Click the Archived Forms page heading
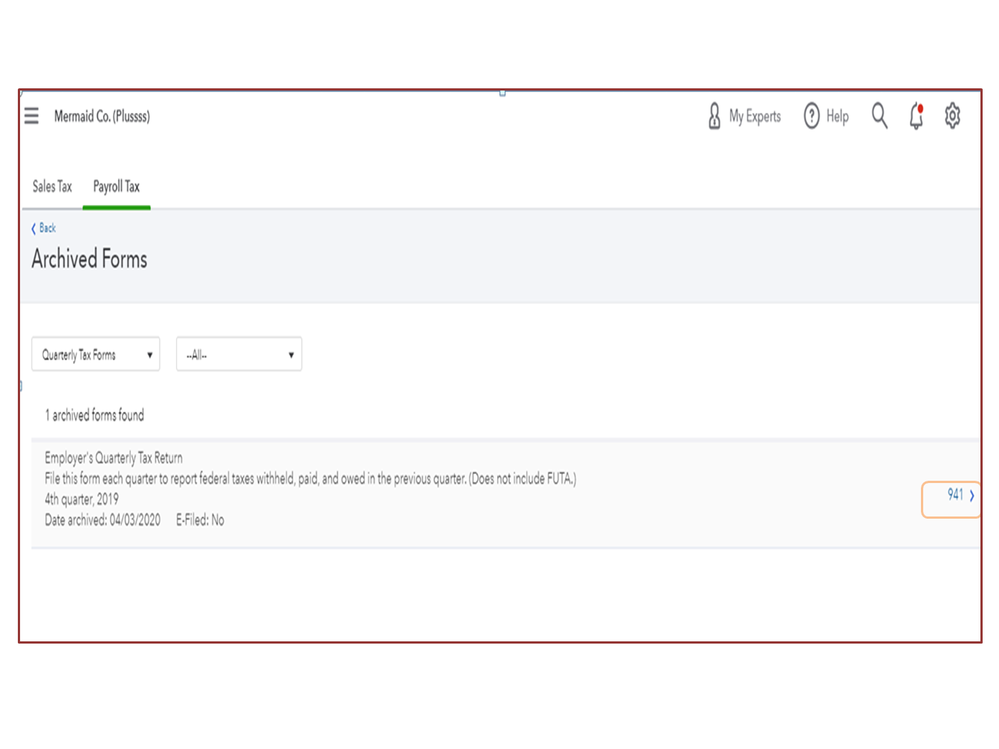Viewport: 999px width, 749px height. (x=89, y=260)
